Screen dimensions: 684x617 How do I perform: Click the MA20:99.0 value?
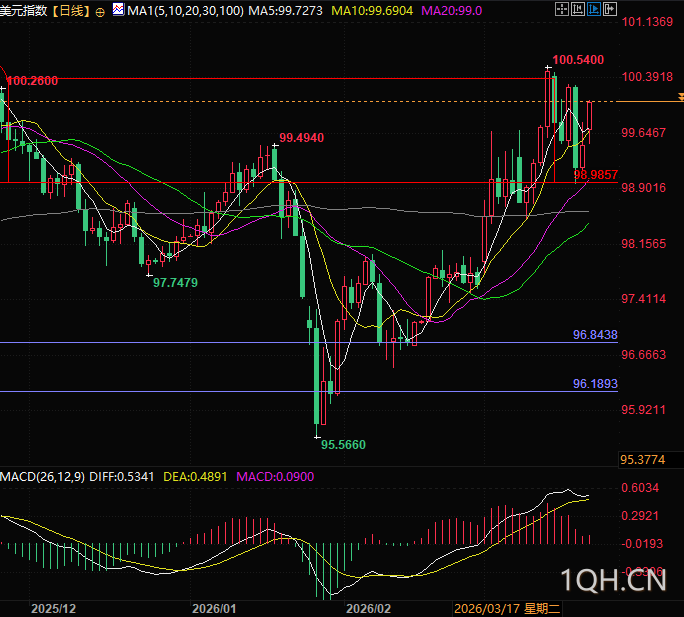click(451, 11)
